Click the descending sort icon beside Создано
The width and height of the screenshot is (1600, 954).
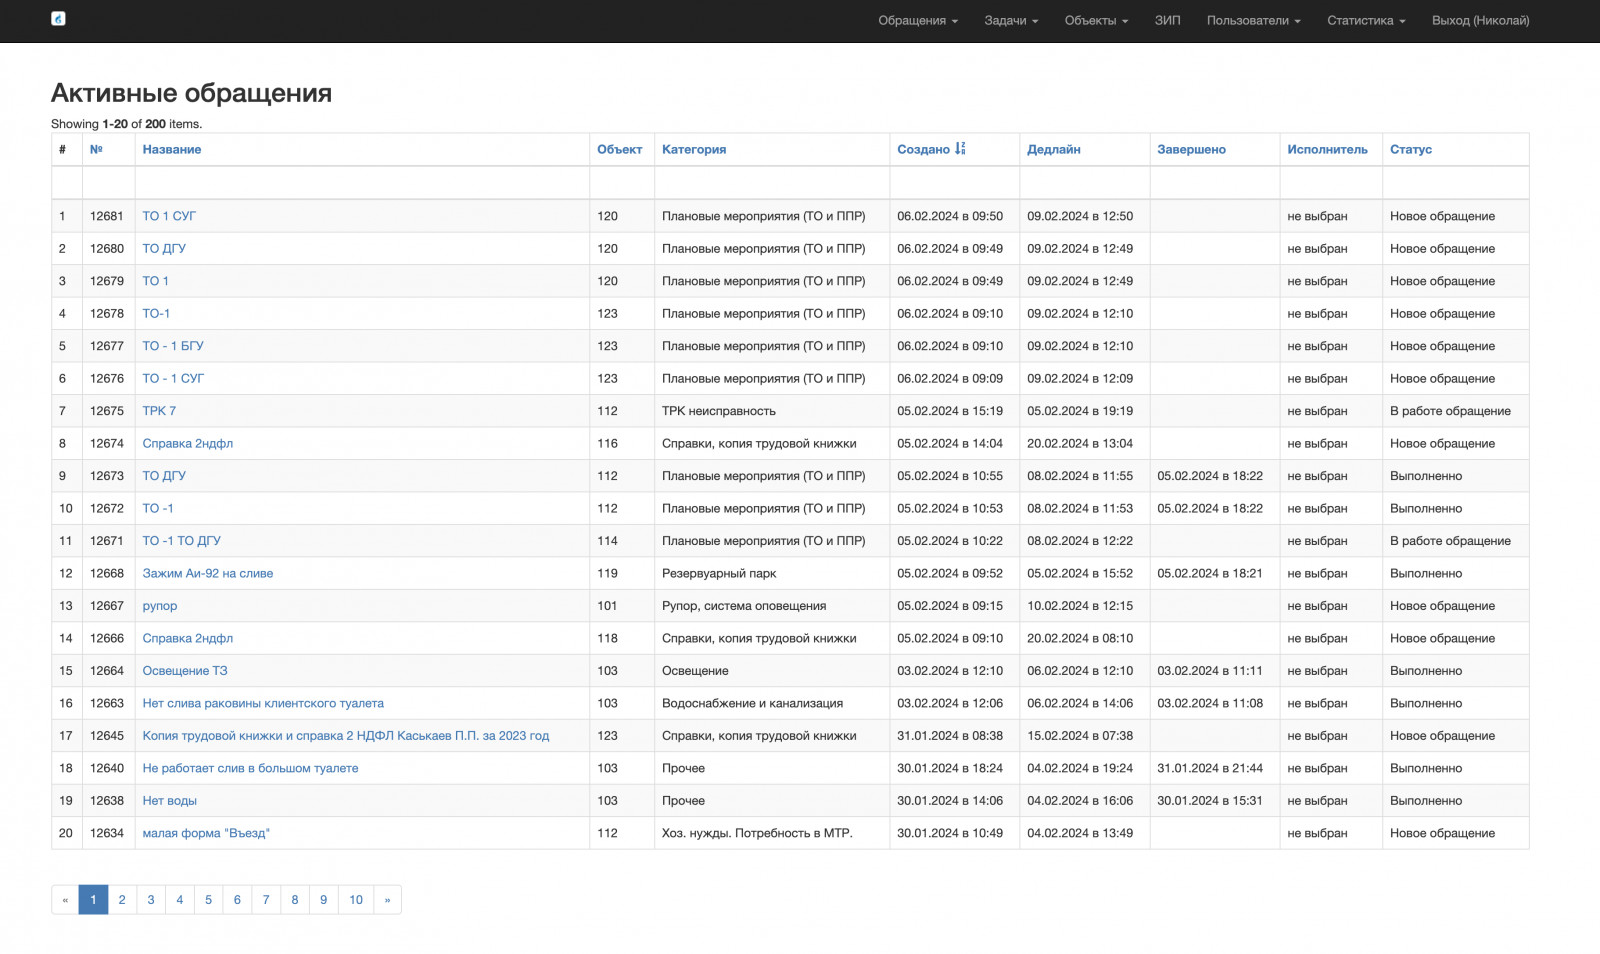tap(960, 149)
